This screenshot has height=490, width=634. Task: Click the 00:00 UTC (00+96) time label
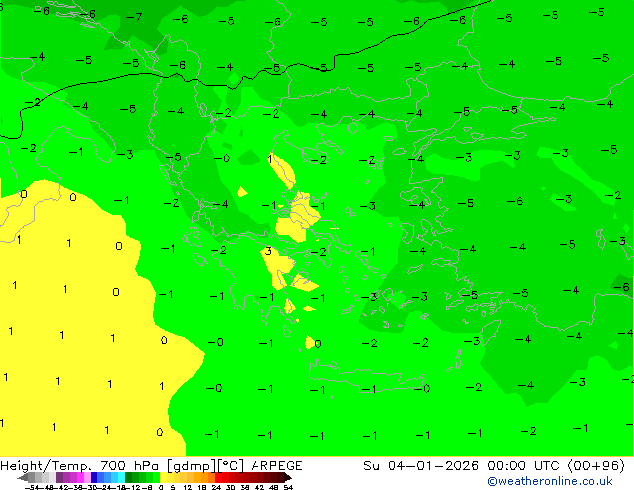[x=556, y=466]
